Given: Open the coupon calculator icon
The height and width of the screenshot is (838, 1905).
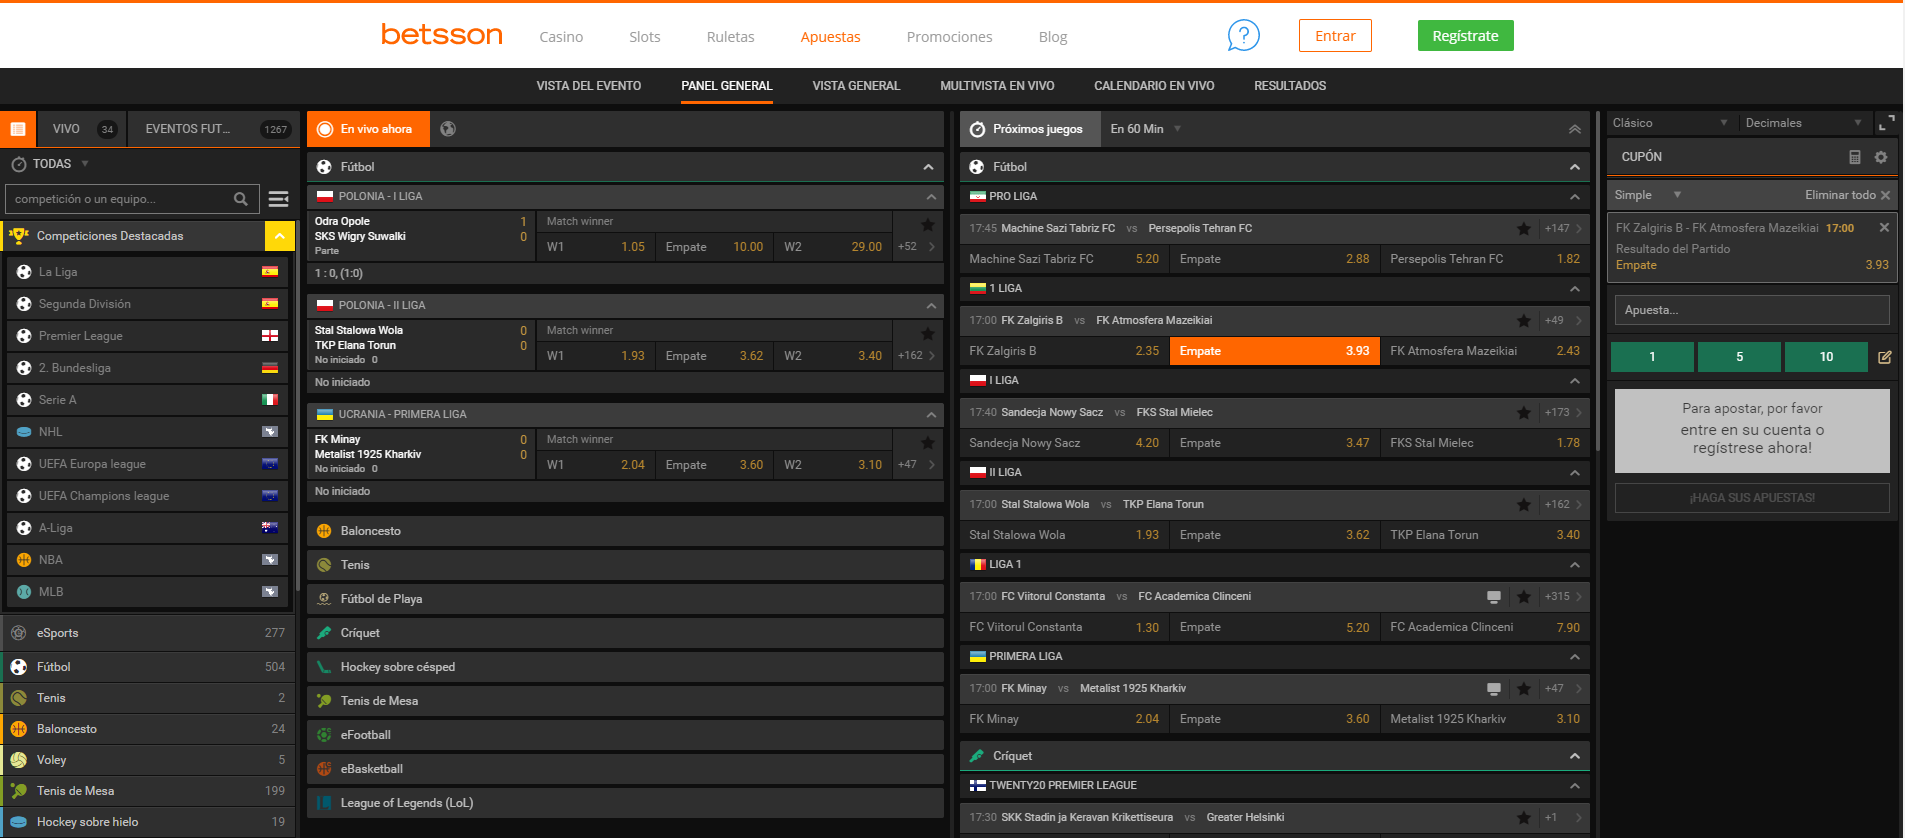Looking at the screenshot, I should pyautogui.click(x=1854, y=157).
